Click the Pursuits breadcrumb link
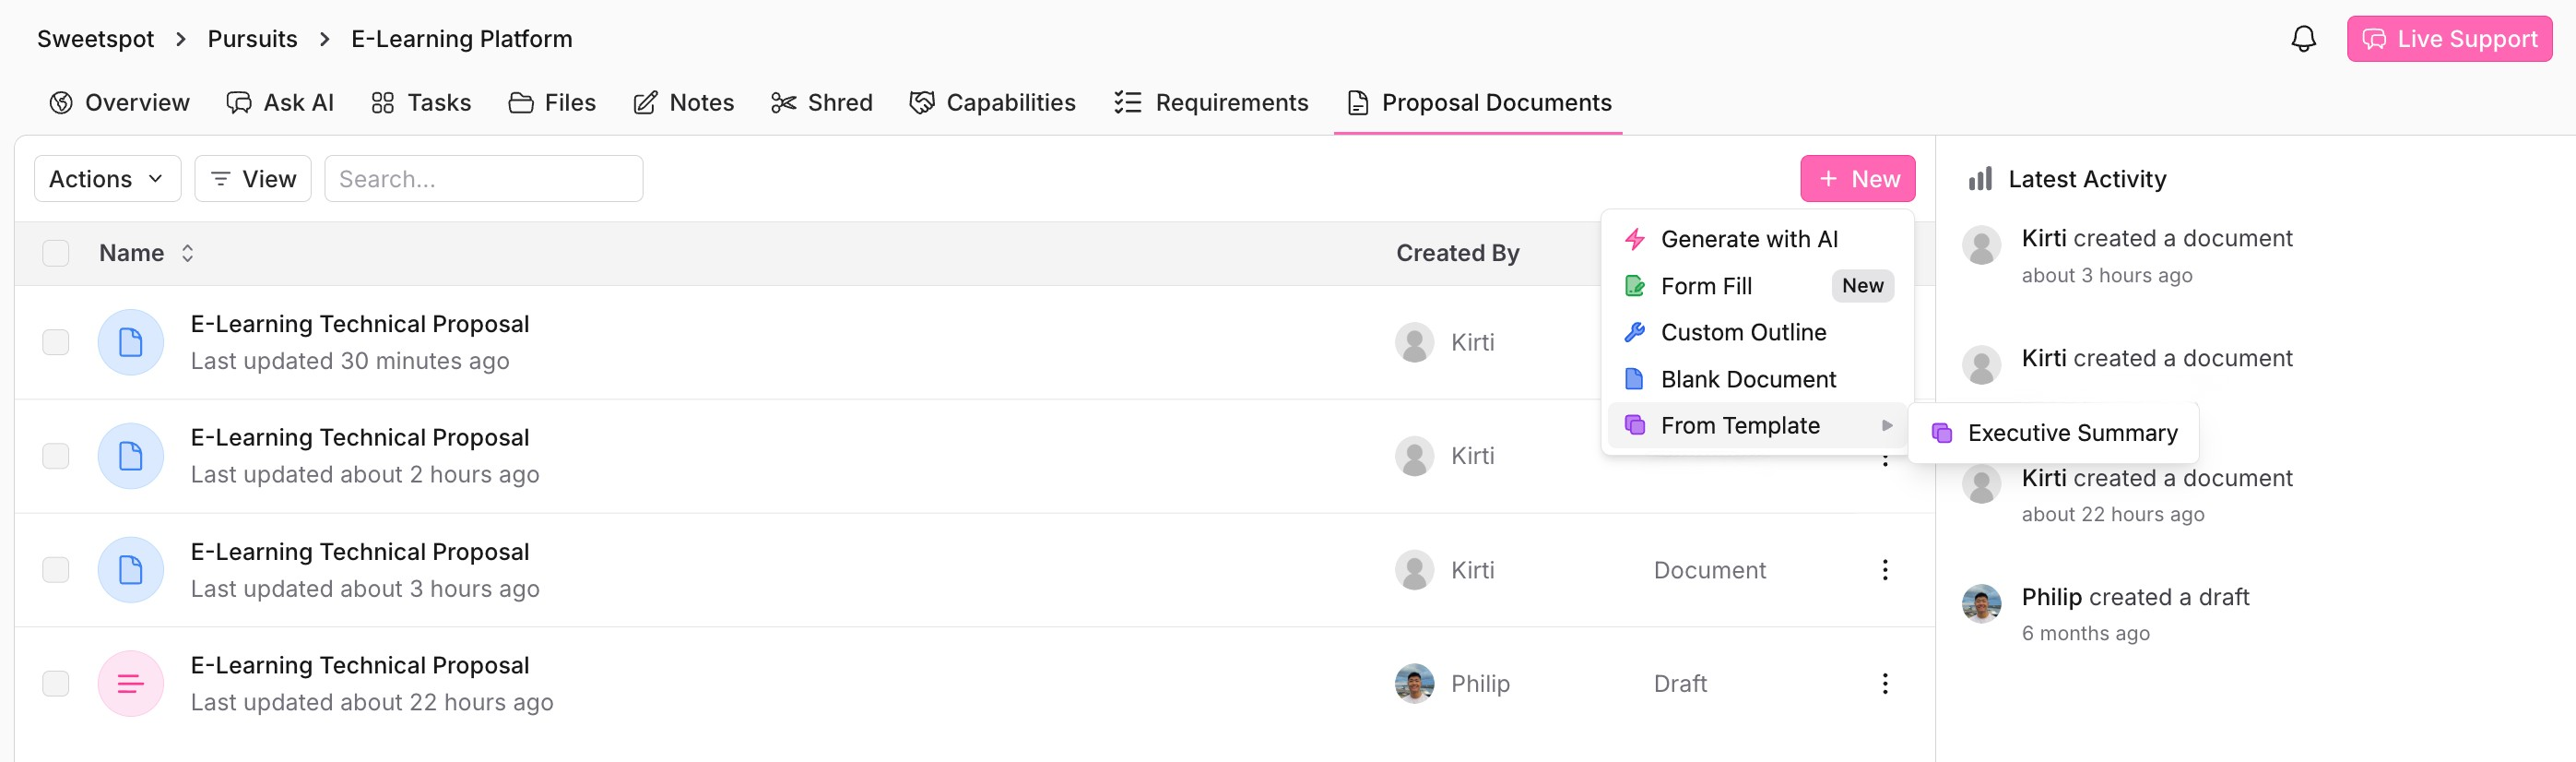 coord(252,39)
